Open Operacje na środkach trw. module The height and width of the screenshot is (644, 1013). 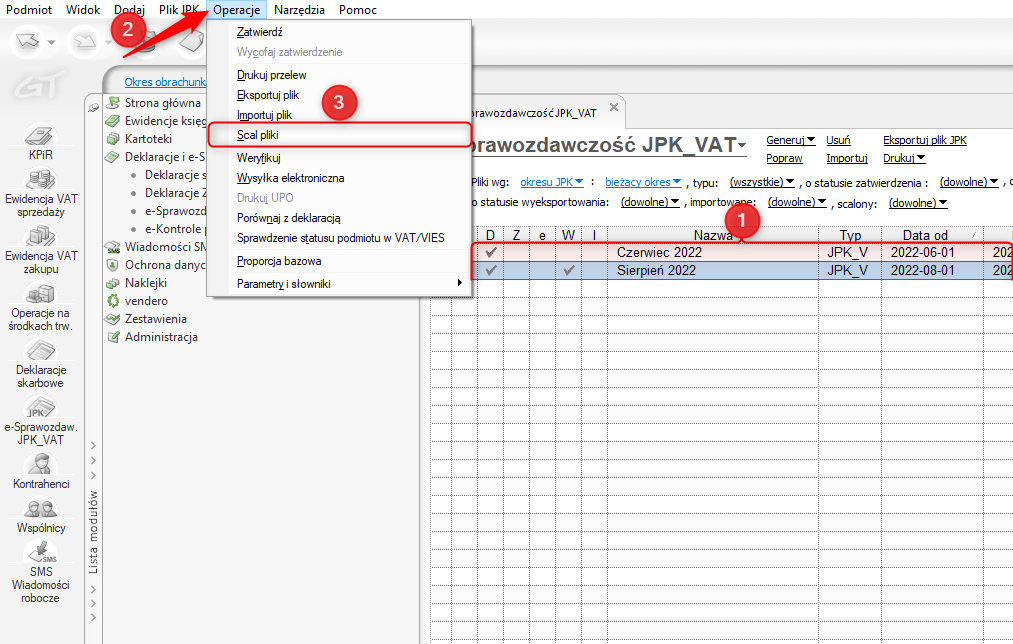click(x=41, y=306)
